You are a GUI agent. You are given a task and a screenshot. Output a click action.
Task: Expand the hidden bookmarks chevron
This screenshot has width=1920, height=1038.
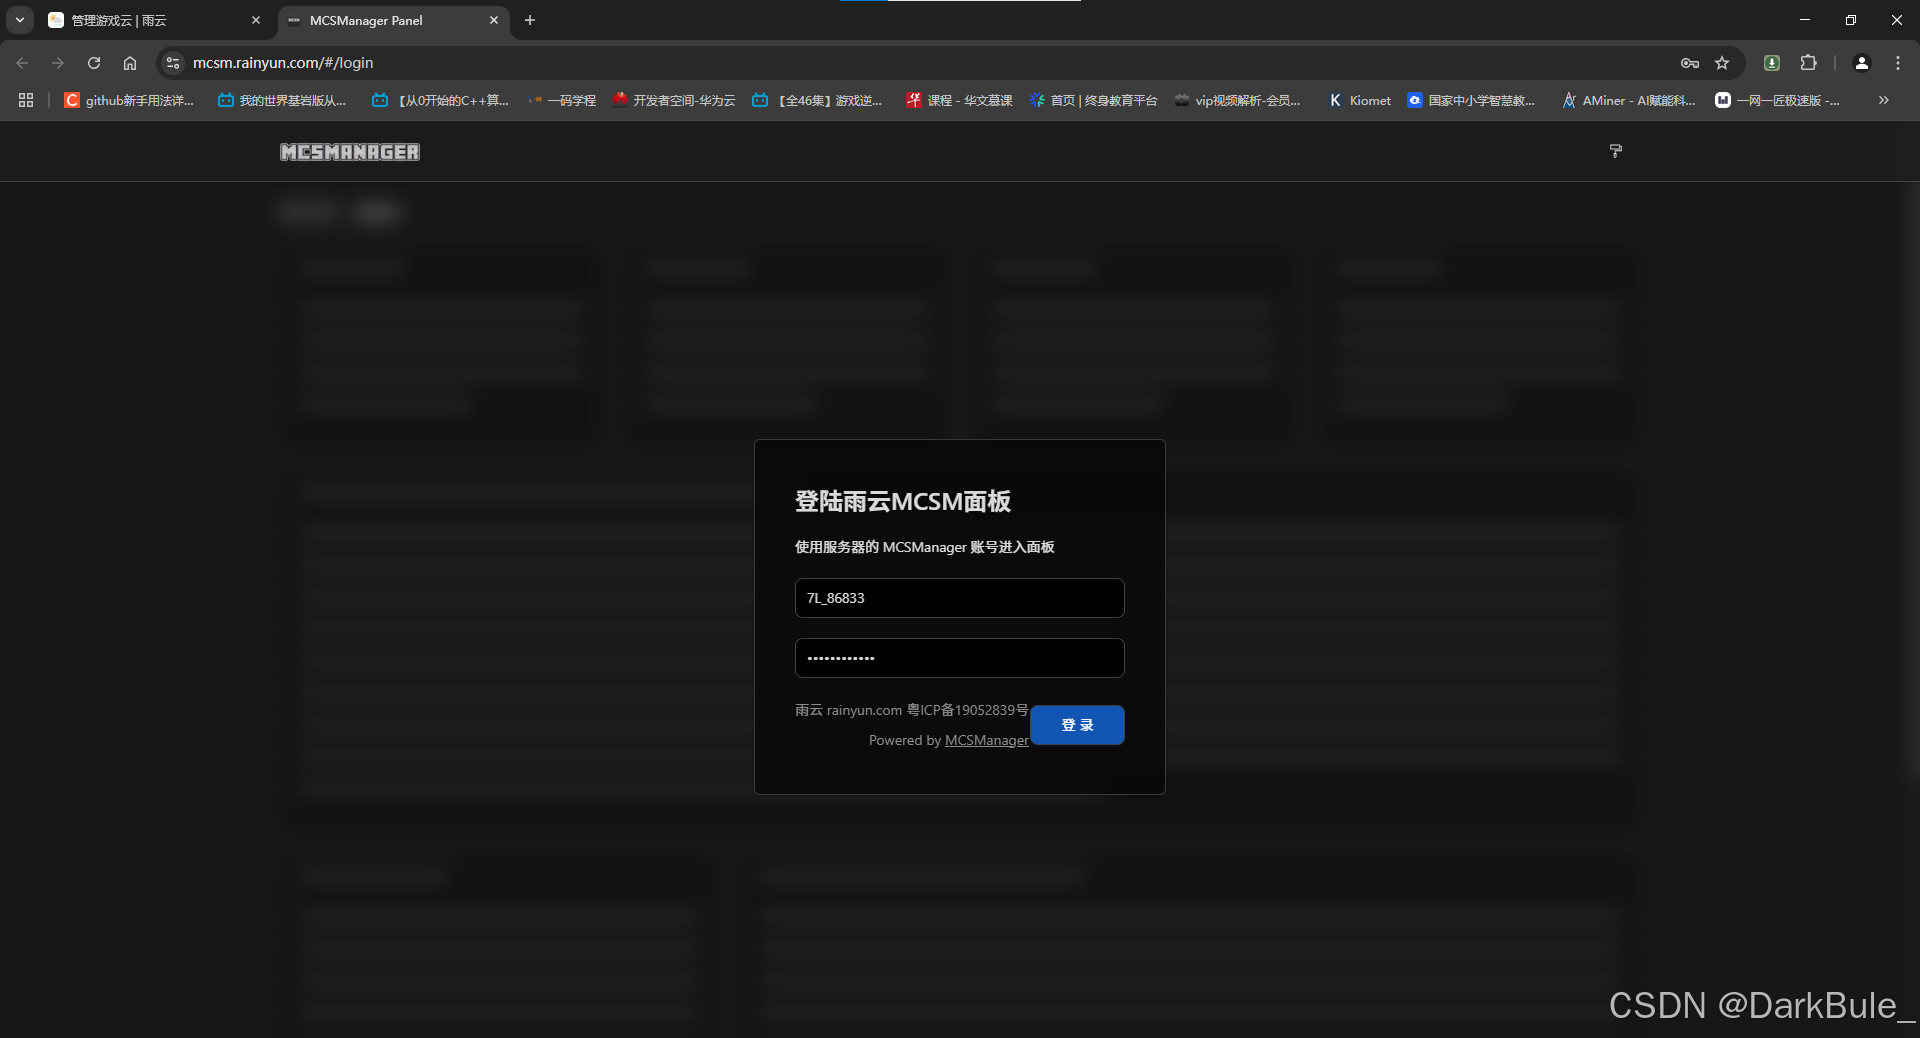coord(1884,100)
